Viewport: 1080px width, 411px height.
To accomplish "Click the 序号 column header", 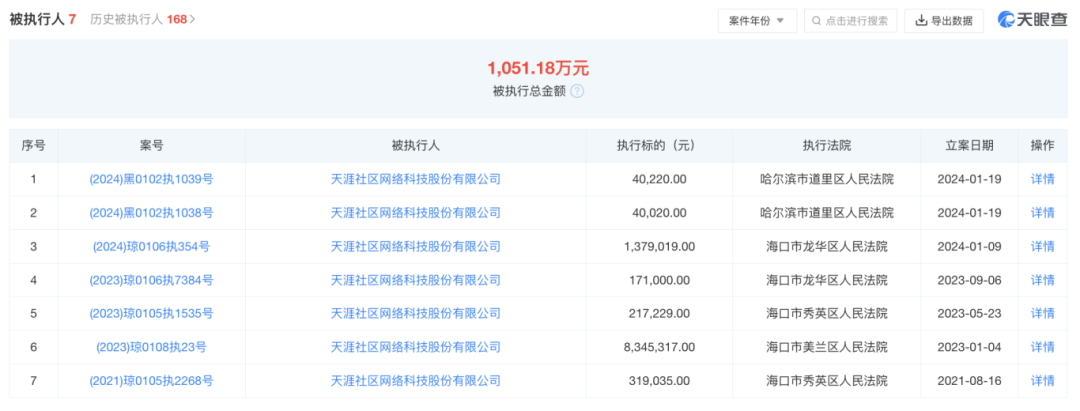I will 33,145.
